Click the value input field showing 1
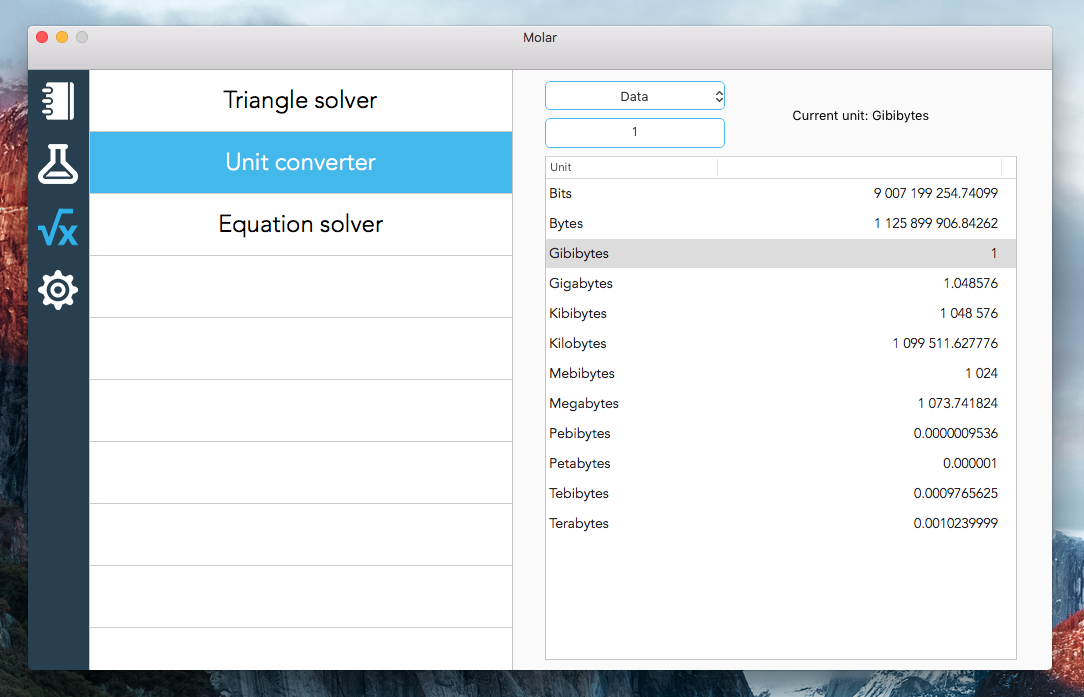This screenshot has width=1084, height=697. click(634, 132)
